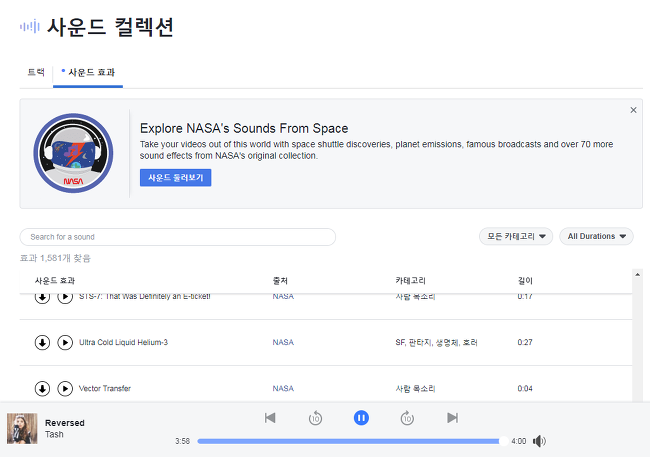
Task: Close the NASA Sounds From Space banner
Action: pos(633,110)
